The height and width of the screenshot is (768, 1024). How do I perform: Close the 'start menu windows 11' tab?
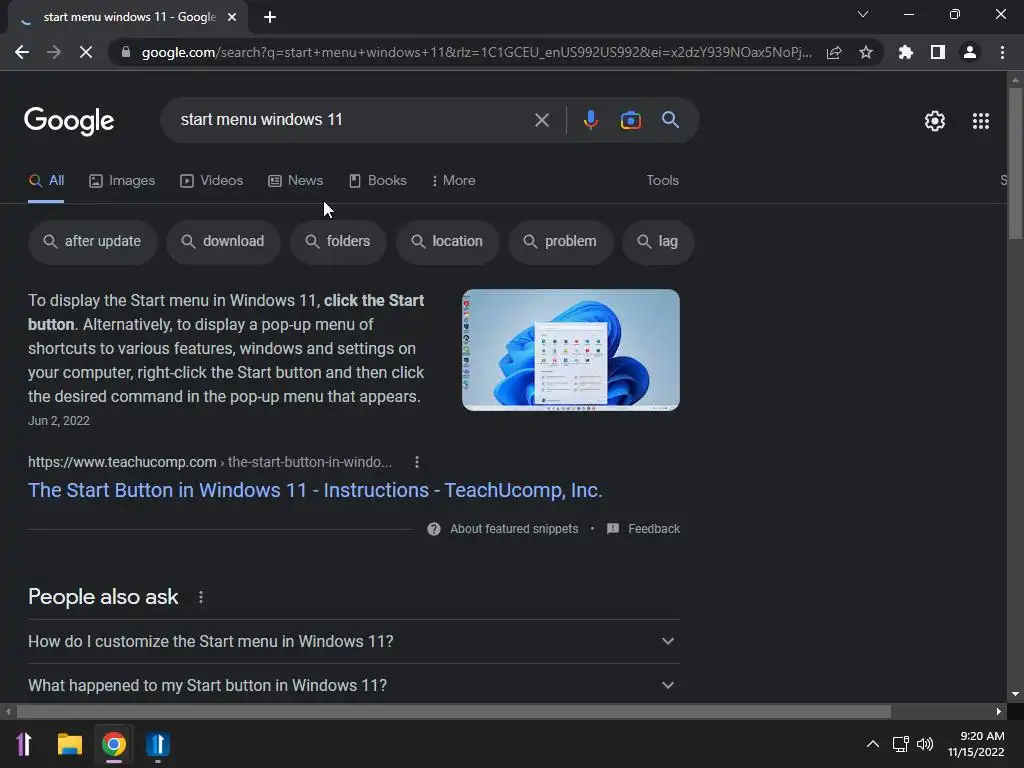pyautogui.click(x=232, y=18)
